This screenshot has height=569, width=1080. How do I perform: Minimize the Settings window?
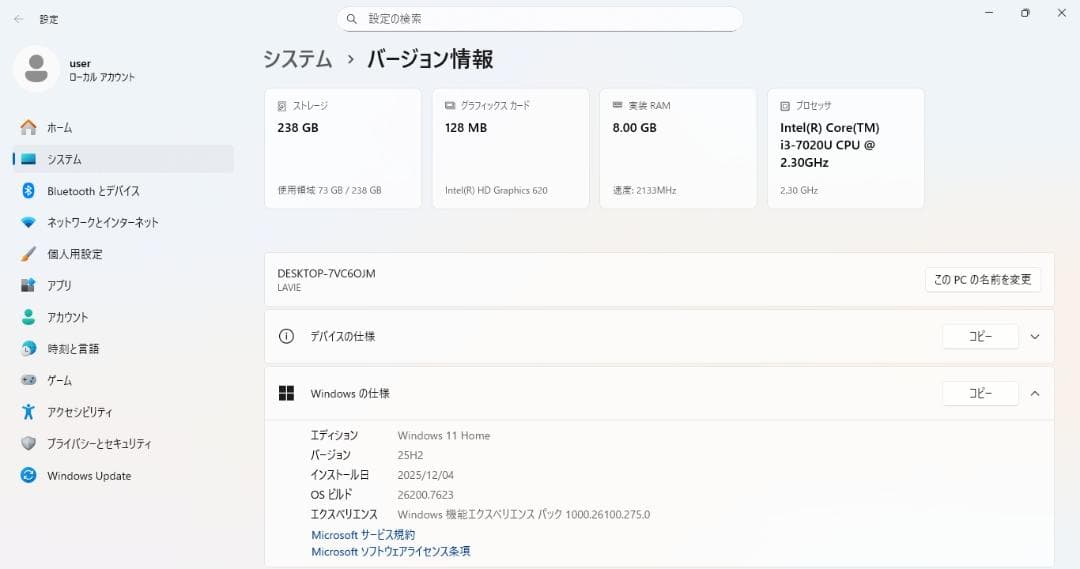tap(989, 13)
